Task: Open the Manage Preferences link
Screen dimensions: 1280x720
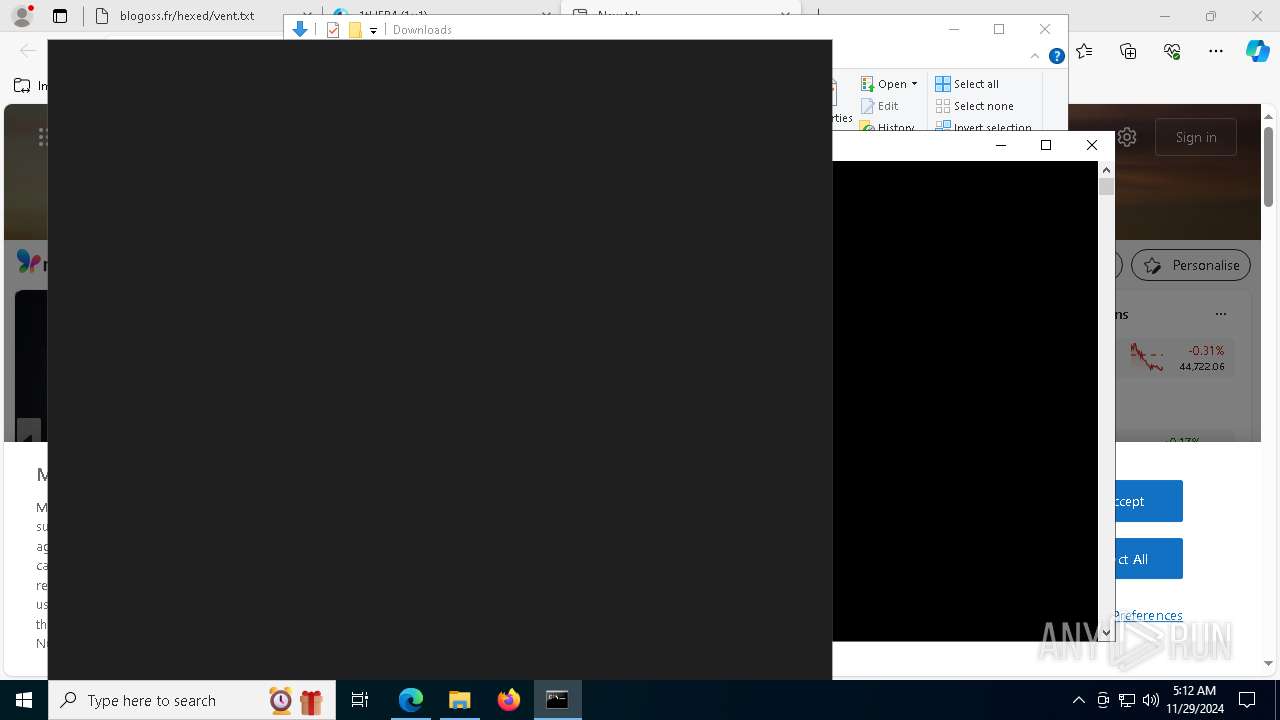Action: 1149,615
